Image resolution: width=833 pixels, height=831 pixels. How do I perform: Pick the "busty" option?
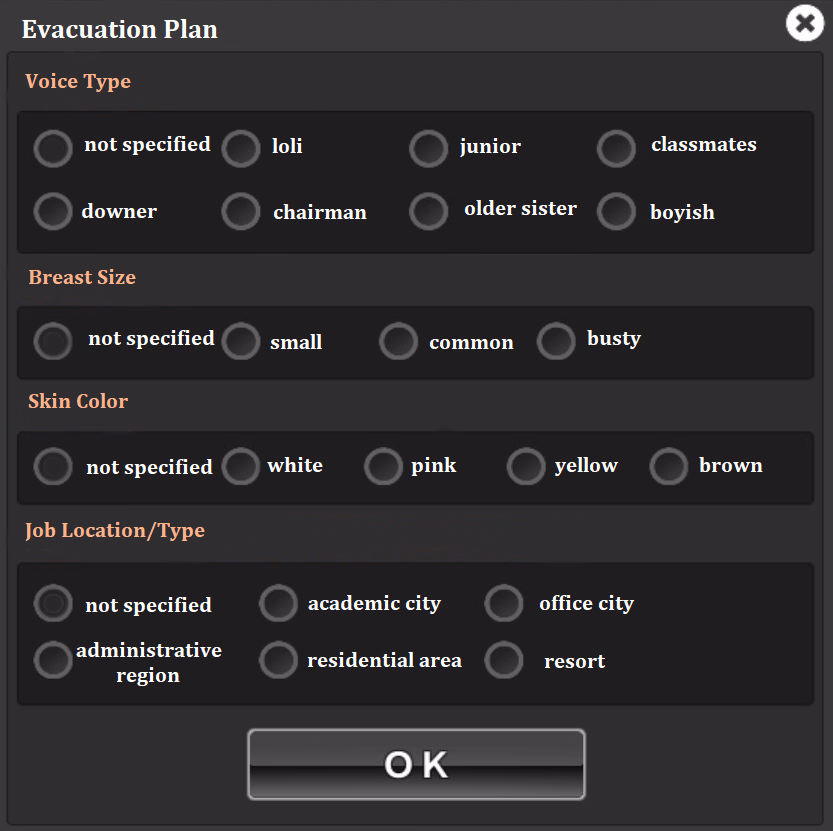click(556, 342)
